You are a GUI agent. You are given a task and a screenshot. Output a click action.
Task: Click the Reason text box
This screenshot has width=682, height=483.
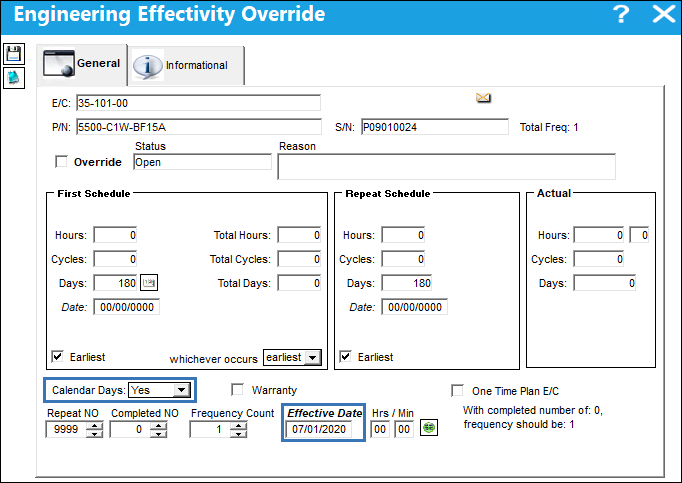coord(447,166)
